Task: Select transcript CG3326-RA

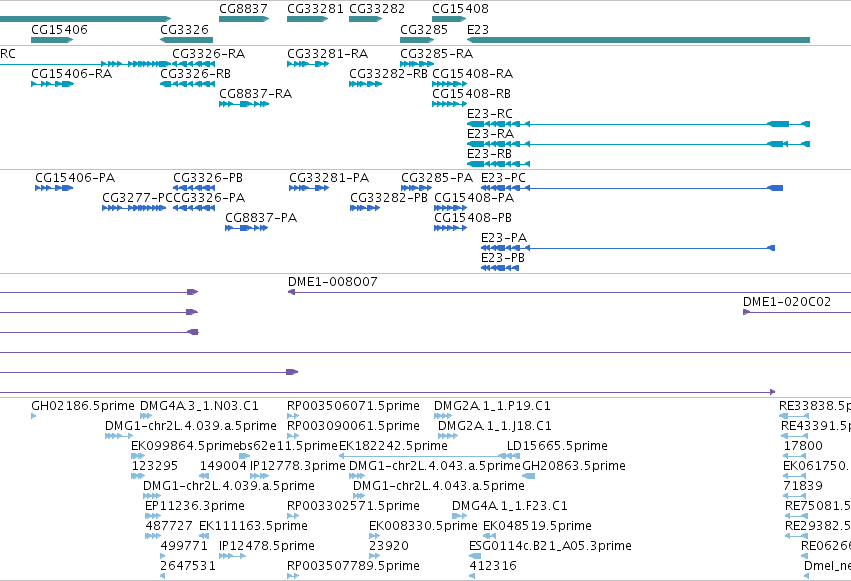Action: (x=193, y=64)
